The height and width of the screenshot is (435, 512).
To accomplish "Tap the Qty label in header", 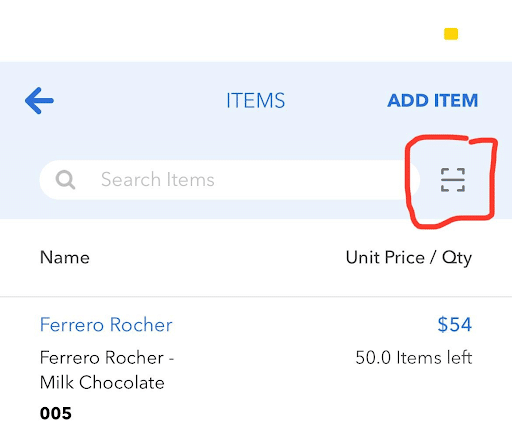I will pos(457,258).
